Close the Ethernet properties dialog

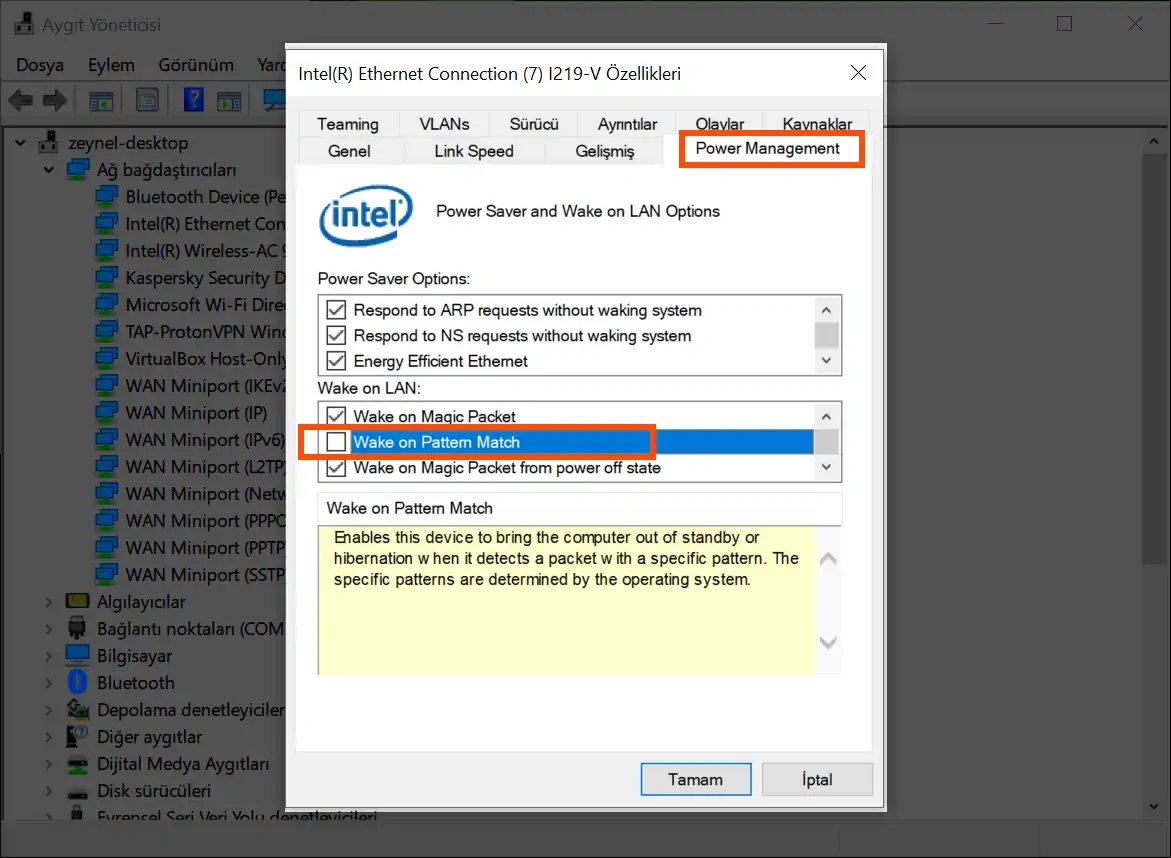pos(858,72)
